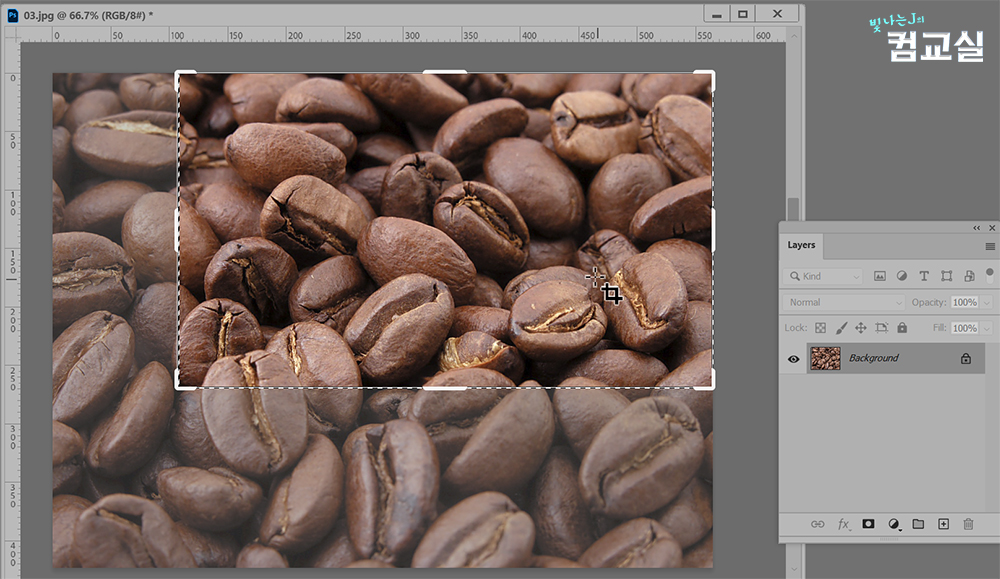Close the 03.jpg document window
This screenshot has width=1000, height=579.
777,14
